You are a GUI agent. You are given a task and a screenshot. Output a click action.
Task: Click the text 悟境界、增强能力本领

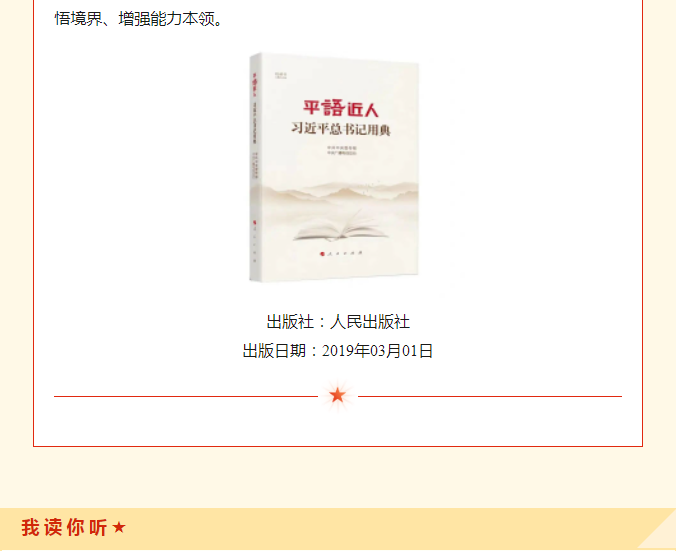[x=138, y=19]
